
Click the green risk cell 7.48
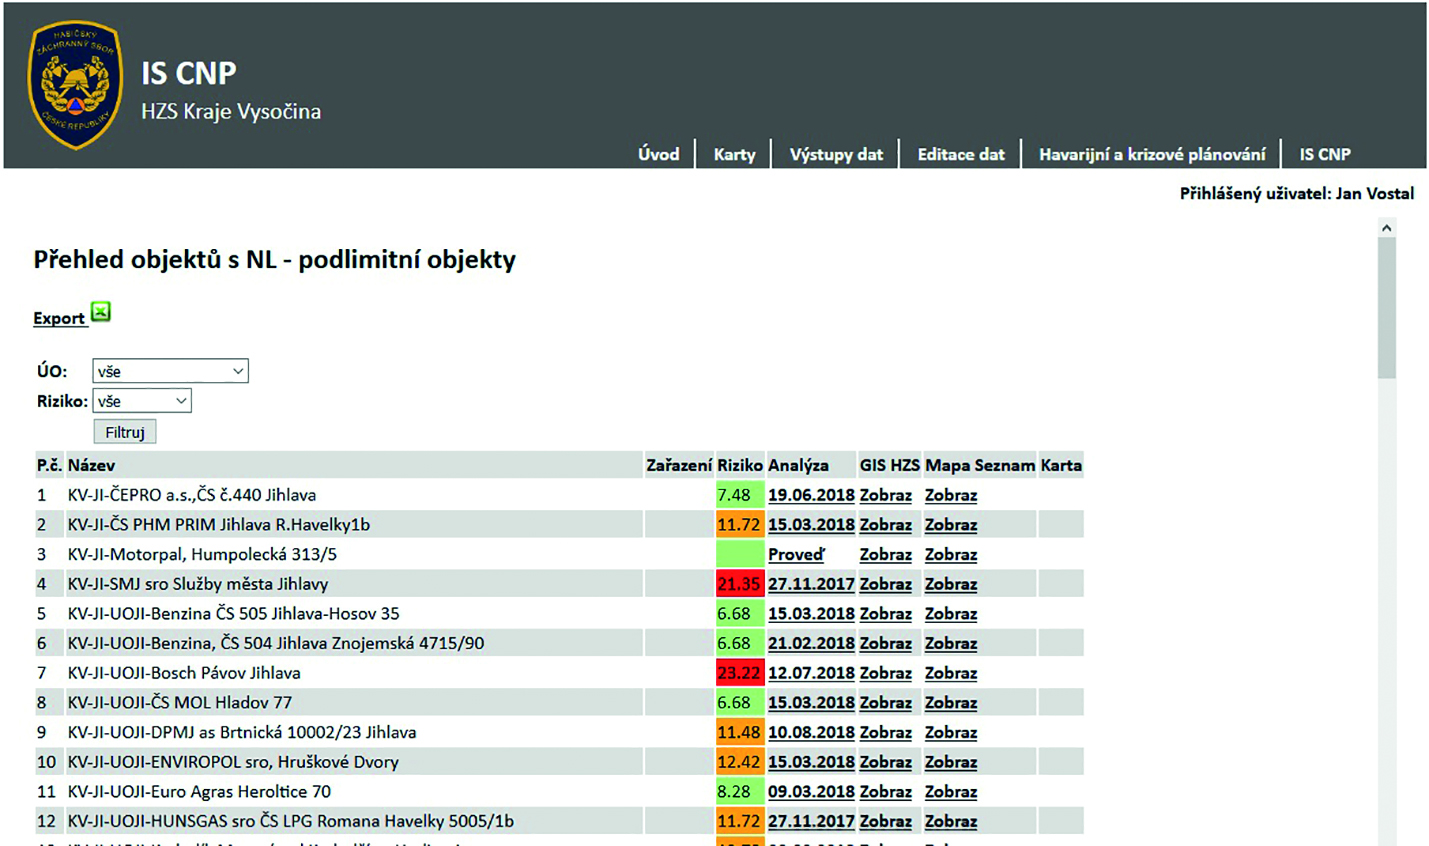pyautogui.click(x=740, y=495)
